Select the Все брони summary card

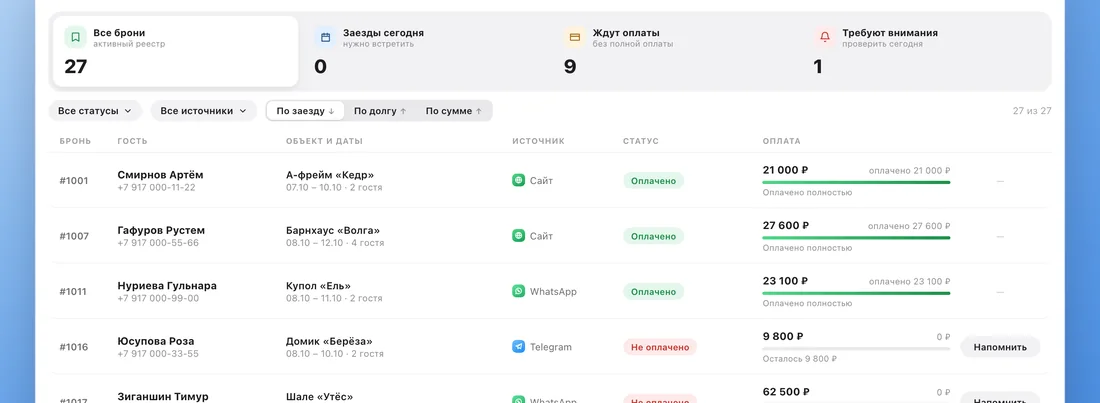(175, 51)
